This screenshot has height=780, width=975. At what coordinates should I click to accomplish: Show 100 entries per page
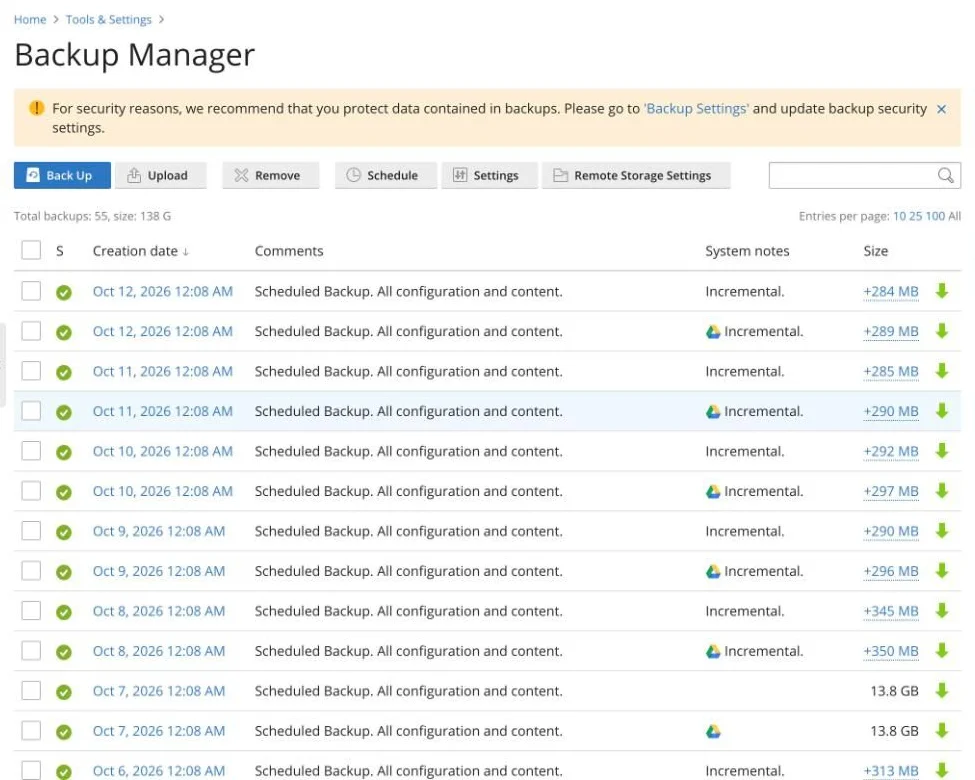[x=935, y=216]
